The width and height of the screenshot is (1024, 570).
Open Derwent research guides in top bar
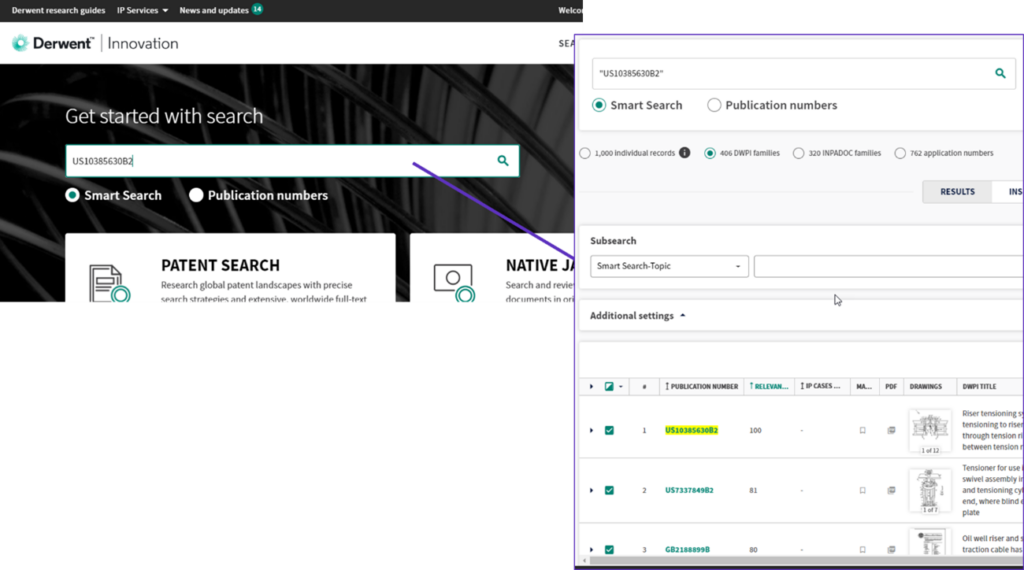tap(58, 10)
